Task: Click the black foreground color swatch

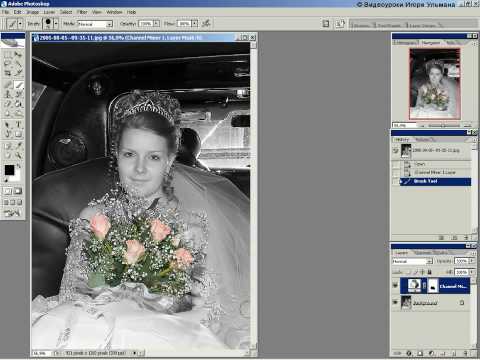Action: click(9, 170)
